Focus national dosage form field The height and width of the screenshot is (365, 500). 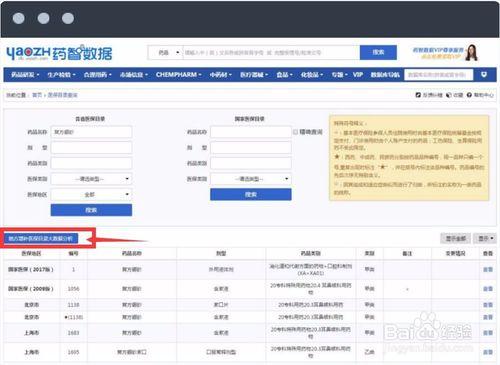(251, 148)
